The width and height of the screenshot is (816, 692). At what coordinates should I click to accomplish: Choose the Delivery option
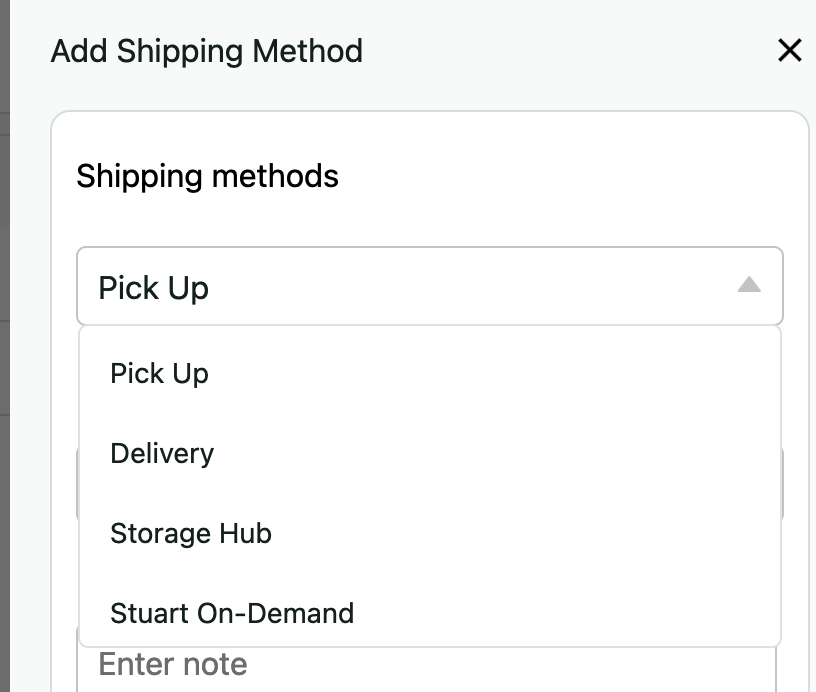pos(162,454)
